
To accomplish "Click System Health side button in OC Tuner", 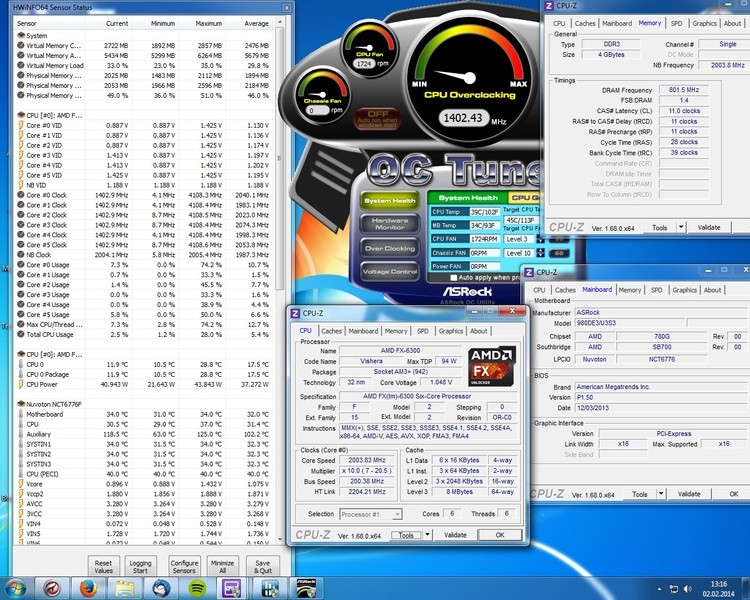I will point(390,201).
